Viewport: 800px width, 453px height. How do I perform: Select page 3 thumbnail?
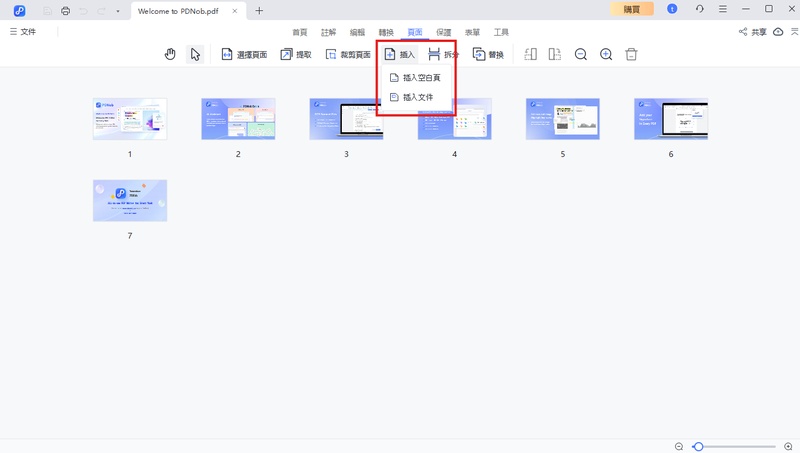pos(346,119)
